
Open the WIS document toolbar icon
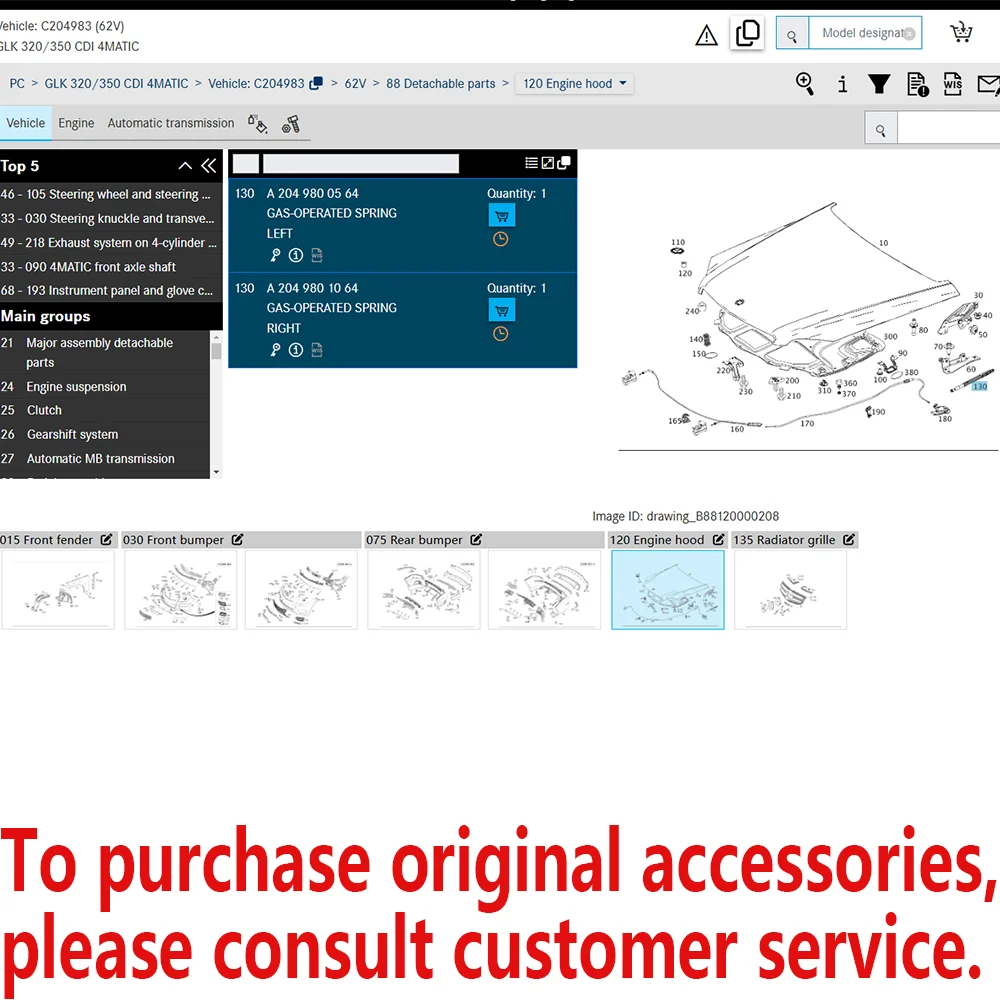(x=952, y=84)
